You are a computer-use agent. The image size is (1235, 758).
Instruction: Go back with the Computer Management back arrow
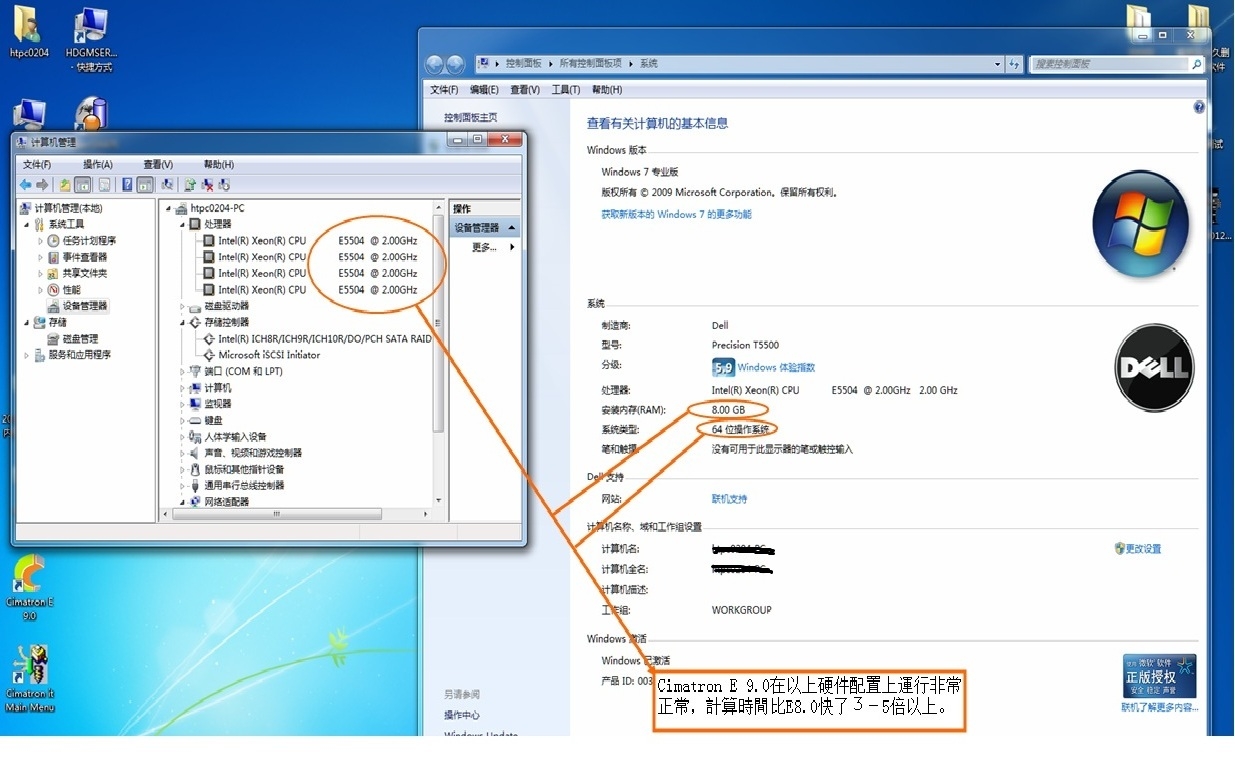click(26, 185)
